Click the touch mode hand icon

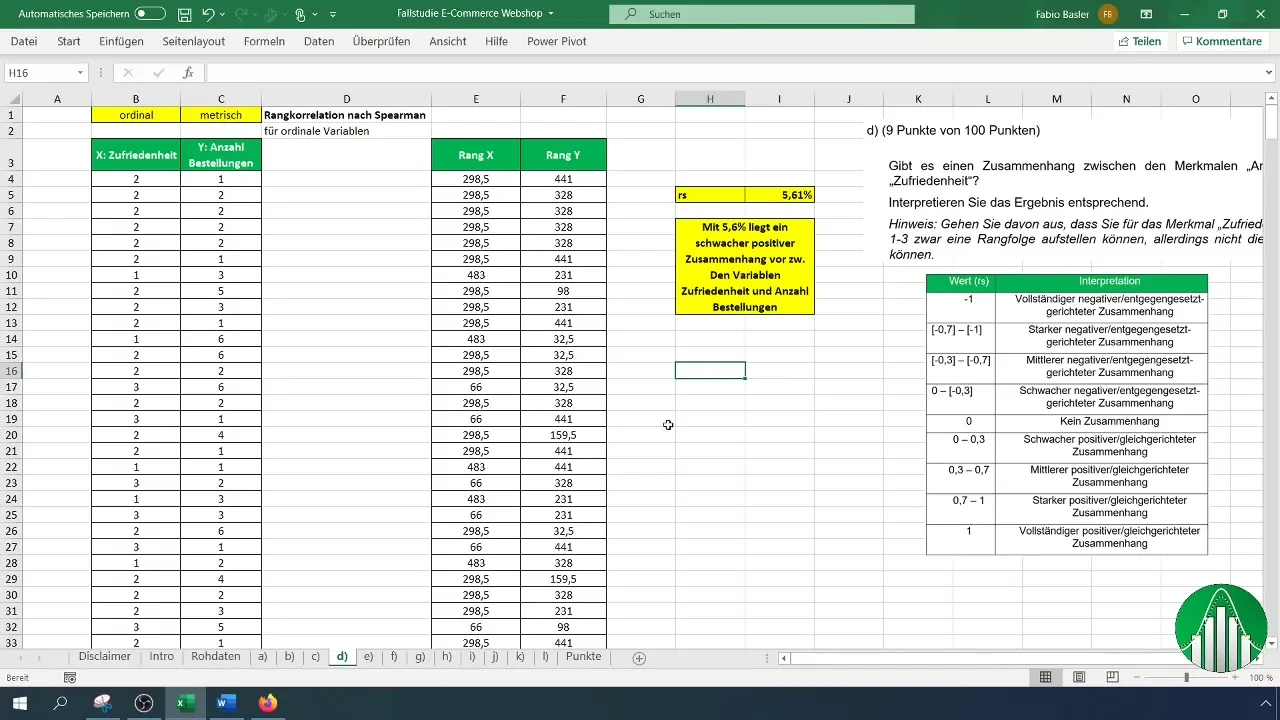(x=300, y=15)
